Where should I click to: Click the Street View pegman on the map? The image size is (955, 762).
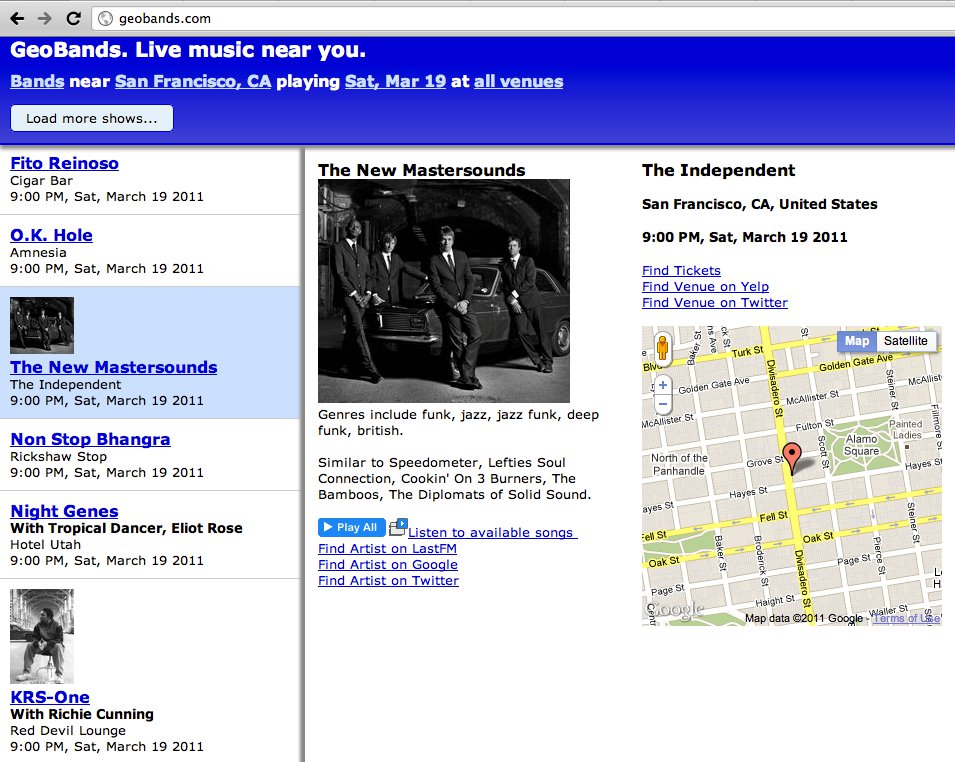(662, 349)
